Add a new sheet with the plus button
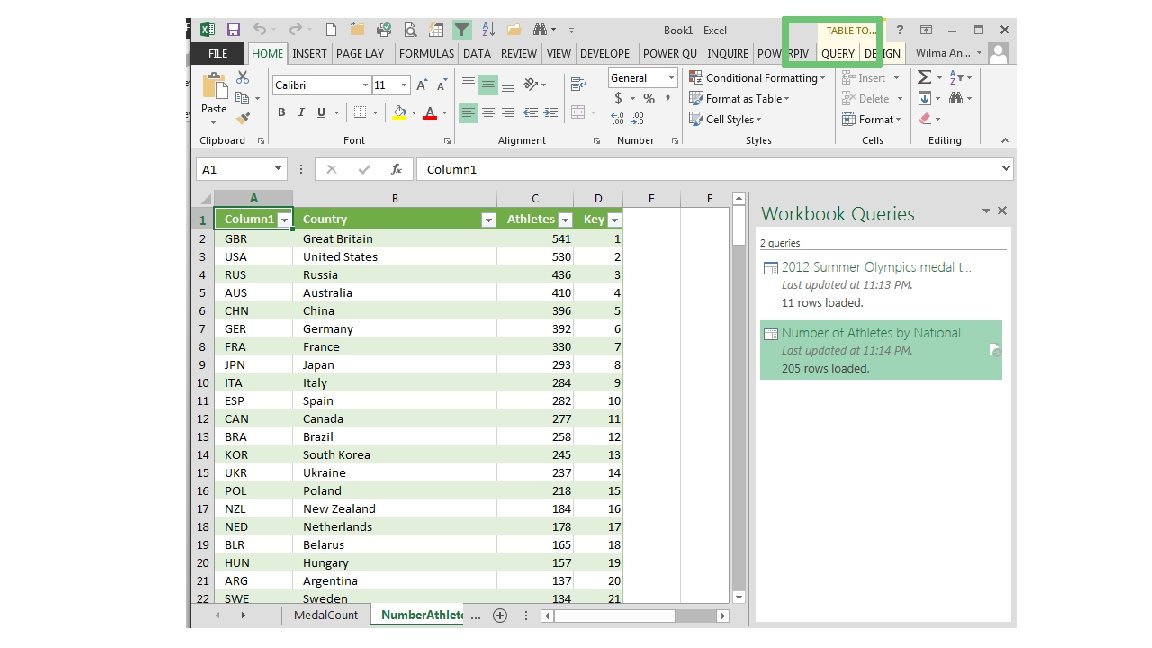The height and width of the screenshot is (648, 1152). pos(500,616)
